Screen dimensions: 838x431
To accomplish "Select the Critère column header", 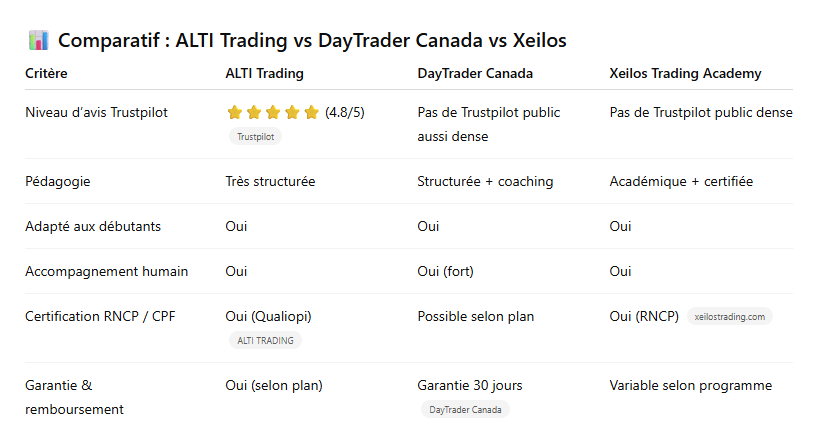I will coord(47,73).
